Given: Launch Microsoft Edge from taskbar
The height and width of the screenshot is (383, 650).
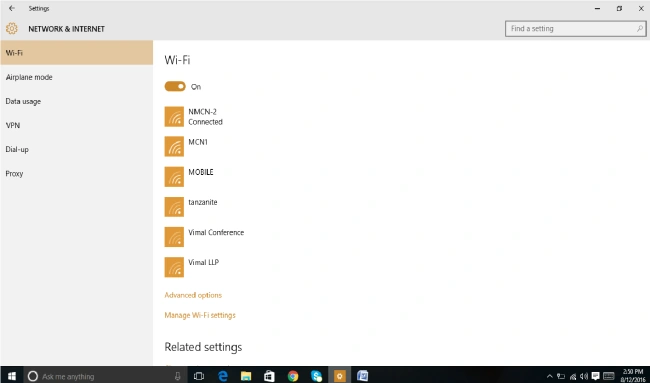Looking at the screenshot, I should tap(223, 376).
